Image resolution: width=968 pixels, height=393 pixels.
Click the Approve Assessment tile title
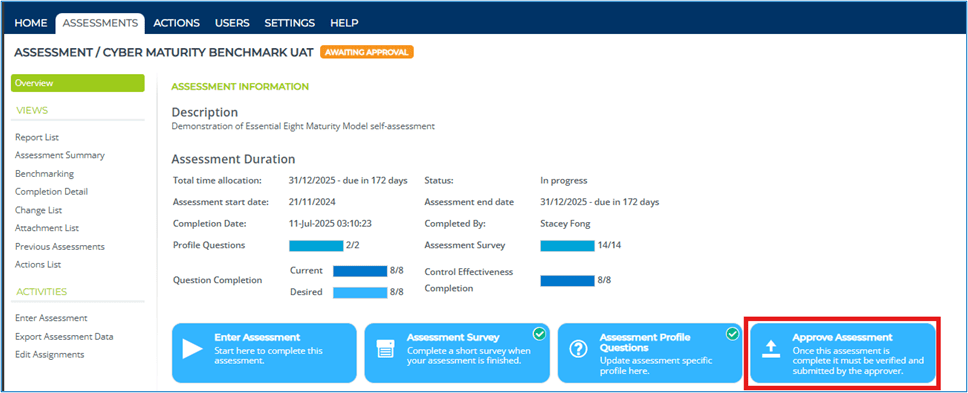coord(843,337)
